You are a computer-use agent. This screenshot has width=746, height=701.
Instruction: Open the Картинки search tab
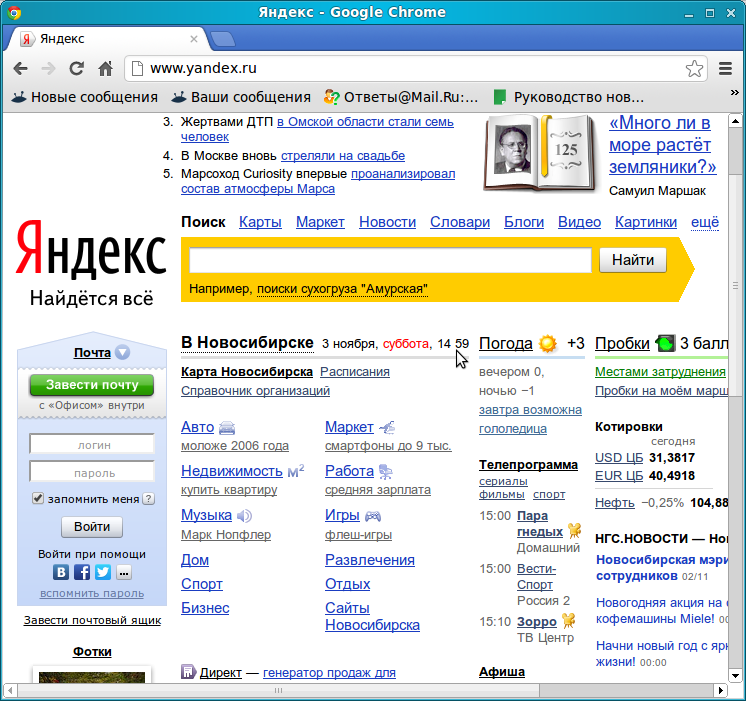[646, 222]
